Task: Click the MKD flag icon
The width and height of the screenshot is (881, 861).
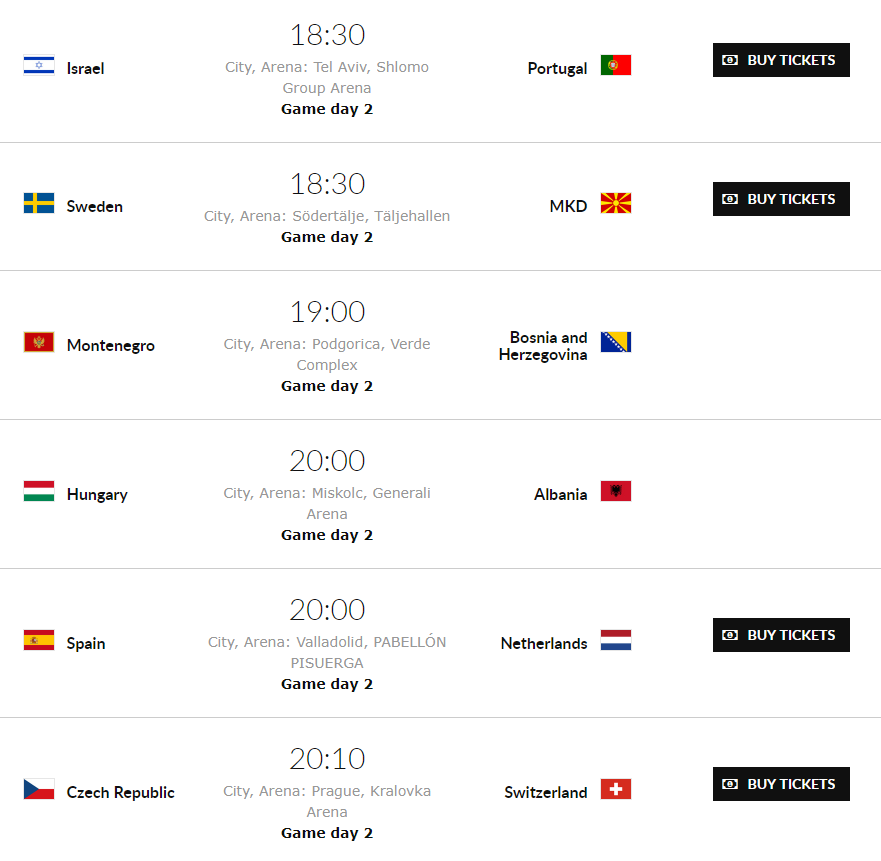Action: point(616,203)
